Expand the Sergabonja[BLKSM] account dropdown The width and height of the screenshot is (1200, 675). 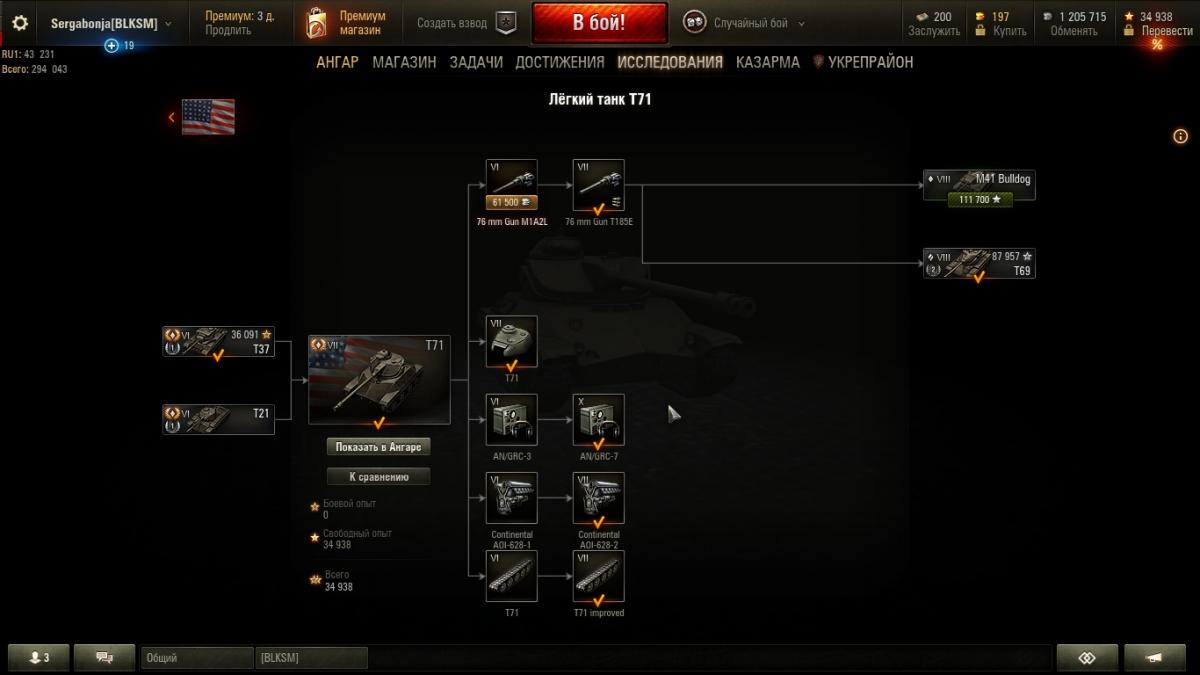point(111,23)
